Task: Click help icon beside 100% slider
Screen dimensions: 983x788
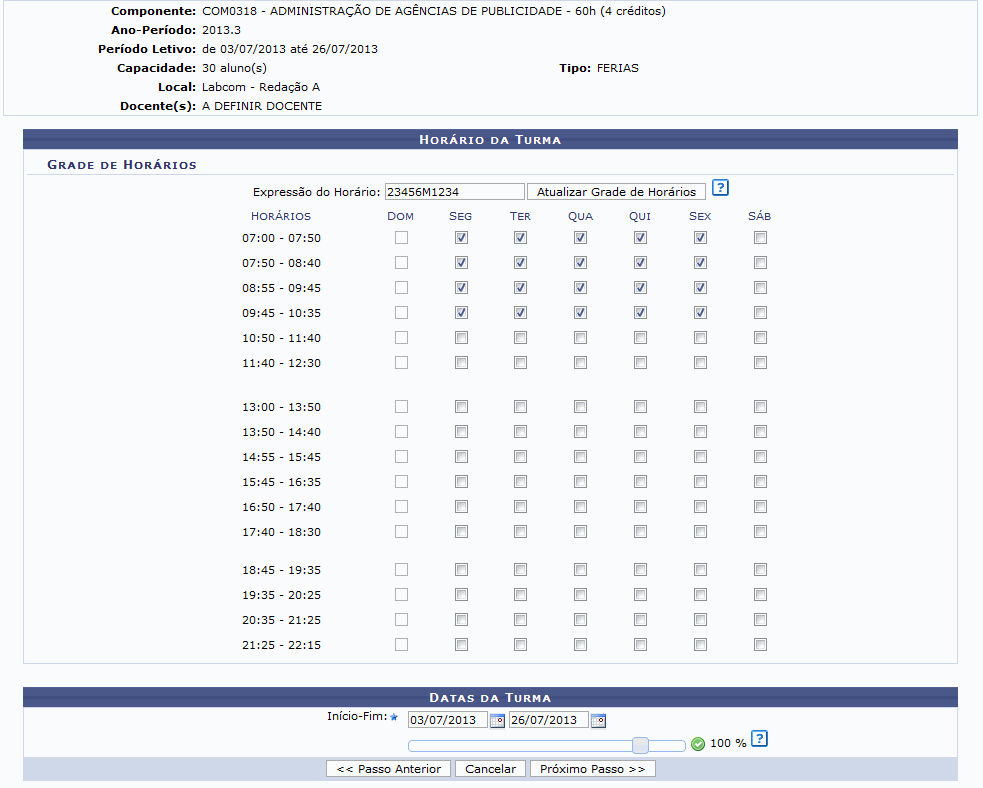Action: pos(759,740)
